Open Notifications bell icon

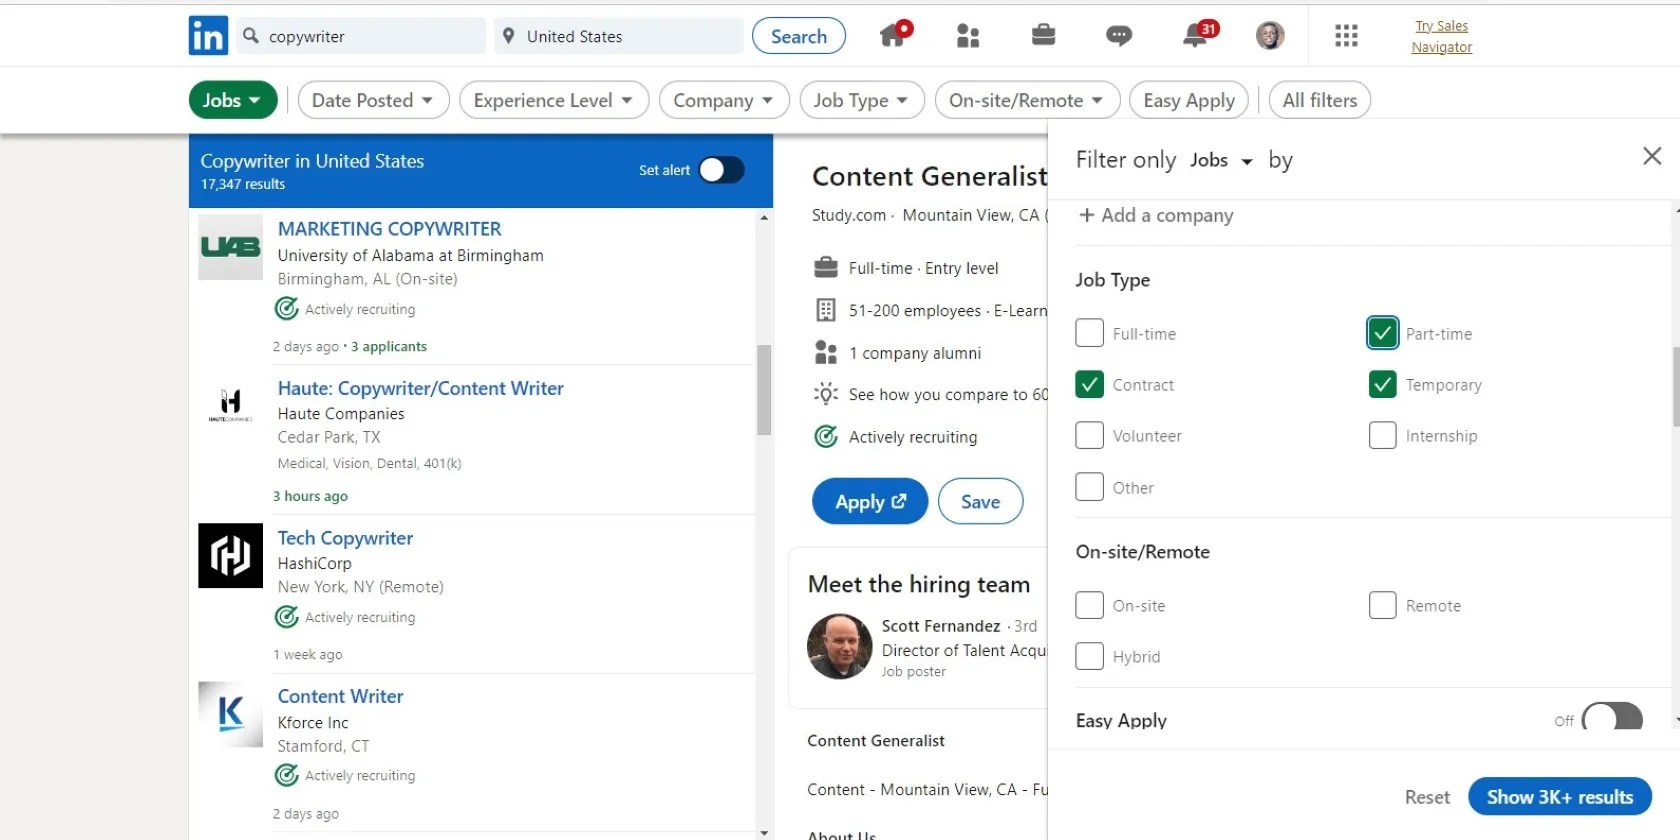click(x=1196, y=35)
